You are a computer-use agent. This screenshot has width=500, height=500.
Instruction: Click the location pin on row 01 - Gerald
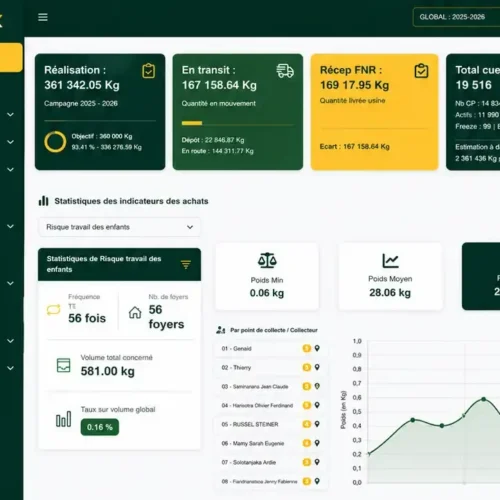pyautogui.click(x=317, y=348)
